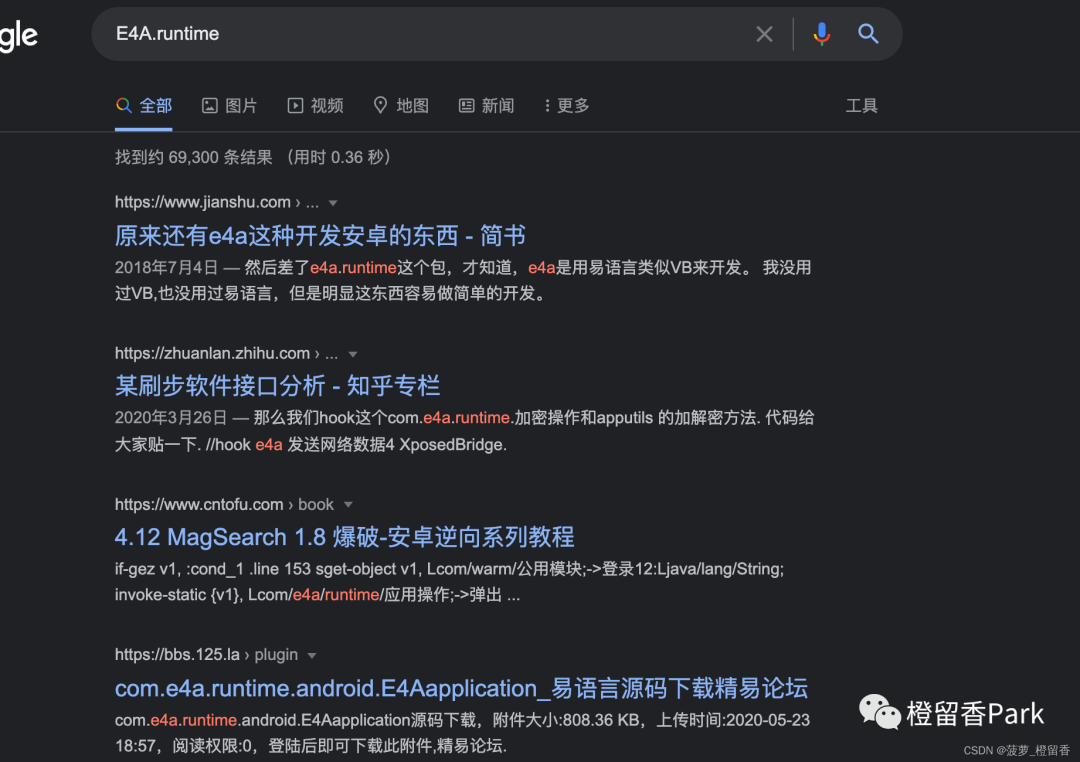Open result 原来还有e4a这种开发安卓的东西 - 简书
The width and height of the screenshot is (1080, 762).
pyautogui.click(x=320, y=236)
